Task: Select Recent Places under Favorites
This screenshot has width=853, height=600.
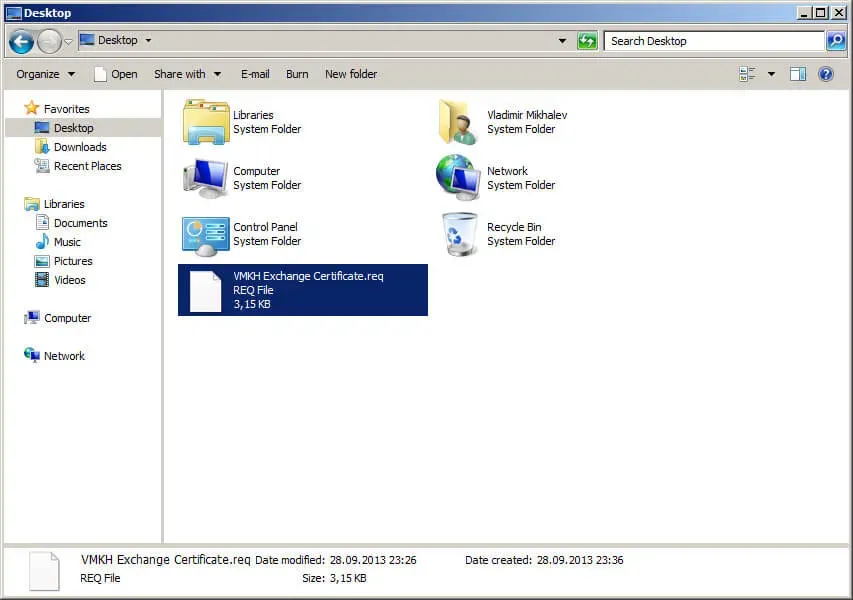Action: tap(88, 166)
